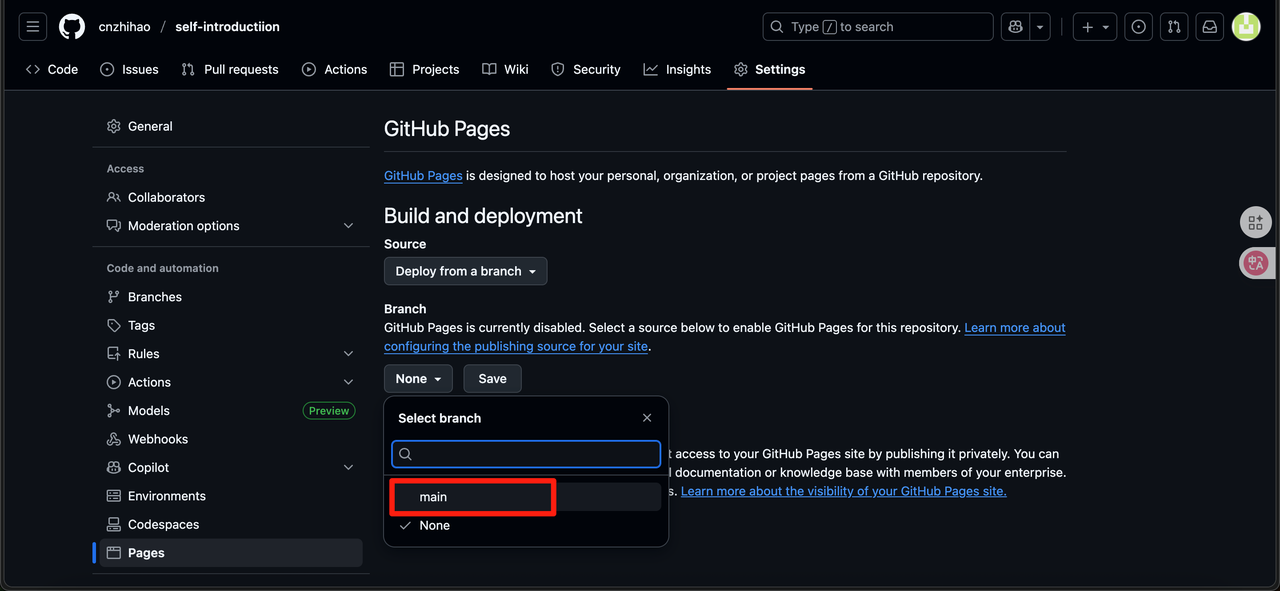This screenshot has width=1280, height=591.
Task: Select the None branch option
Action: click(434, 525)
